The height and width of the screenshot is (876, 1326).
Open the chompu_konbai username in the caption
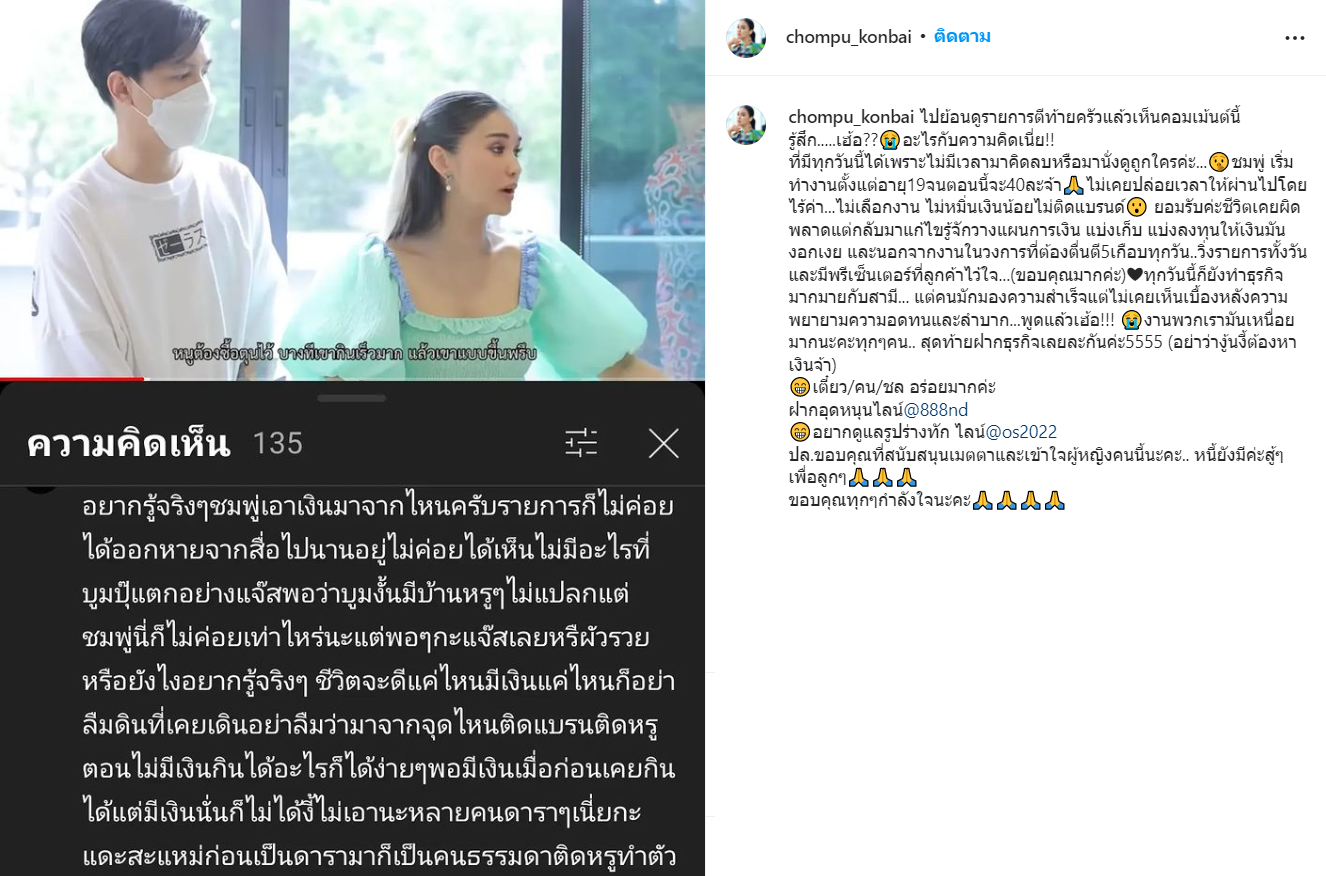(848, 117)
